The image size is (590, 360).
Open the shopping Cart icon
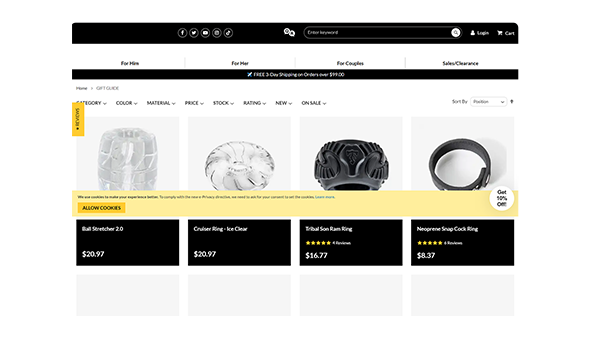pyautogui.click(x=500, y=33)
